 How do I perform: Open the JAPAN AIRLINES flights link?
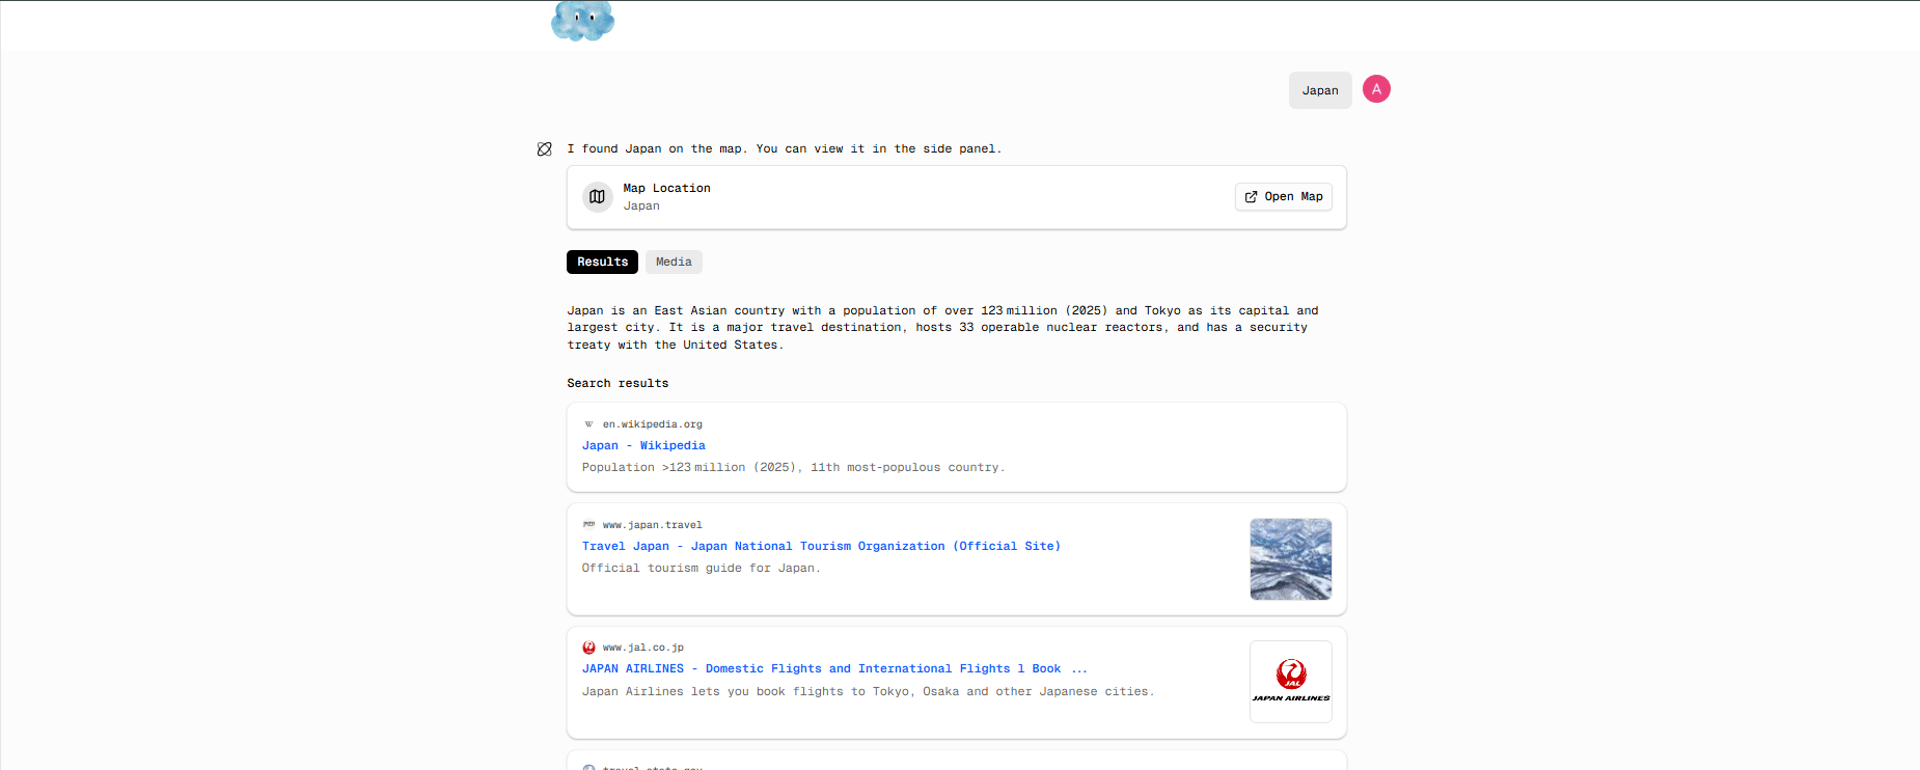[x=834, y=669]
